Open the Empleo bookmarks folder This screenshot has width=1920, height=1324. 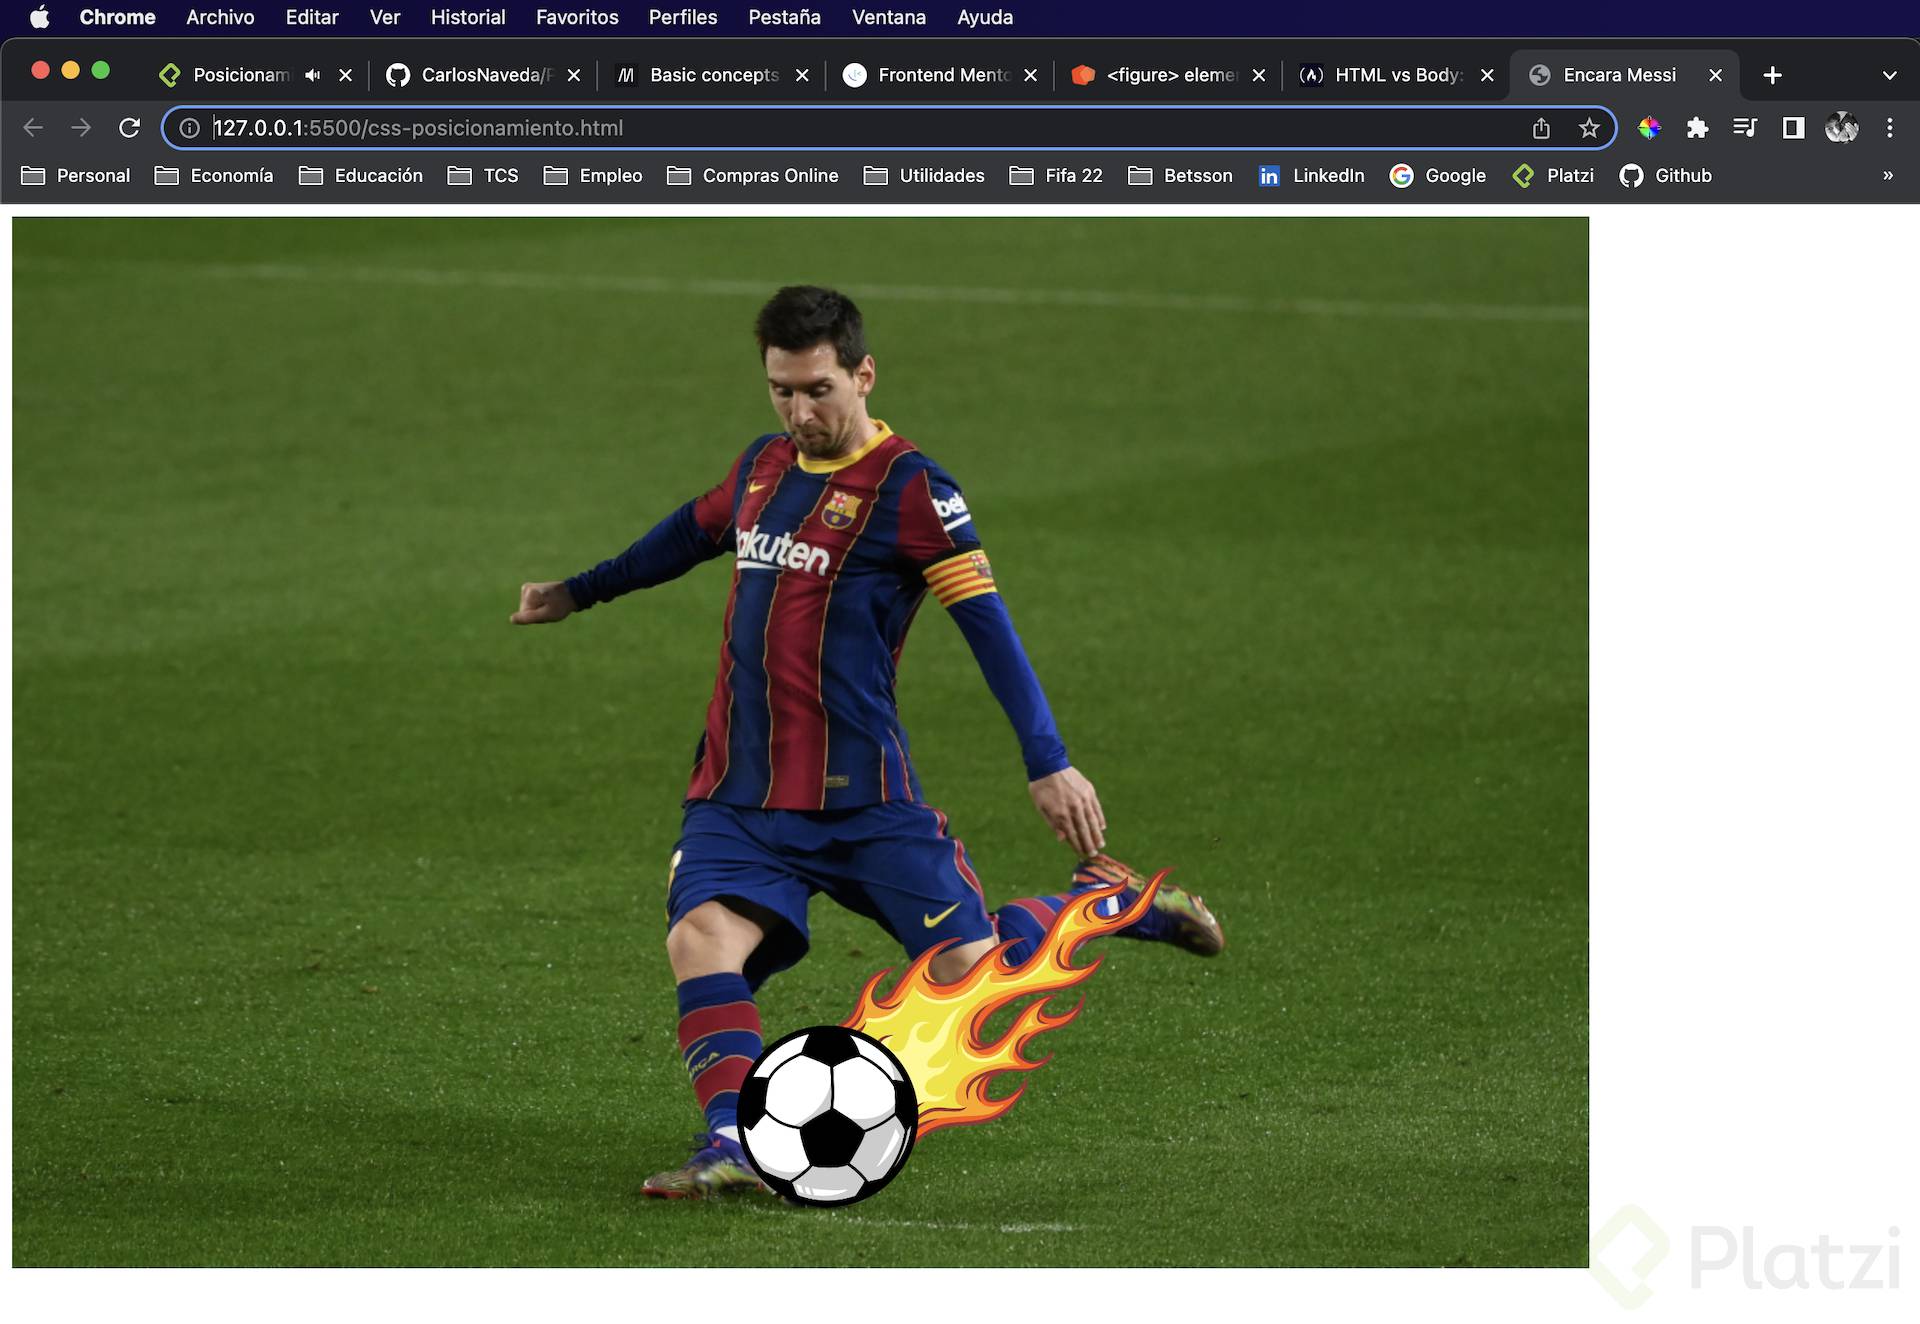point(593,176)
